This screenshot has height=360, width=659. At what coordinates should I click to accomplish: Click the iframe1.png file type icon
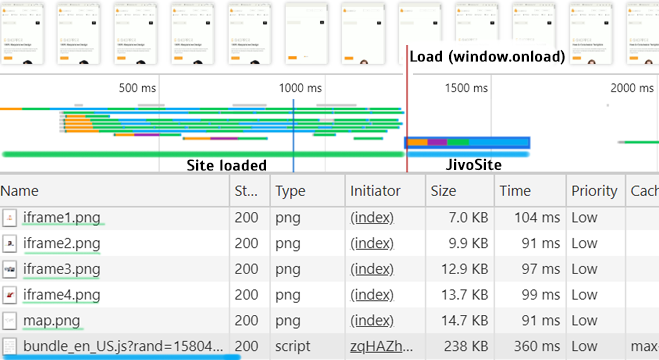point(10,218)
